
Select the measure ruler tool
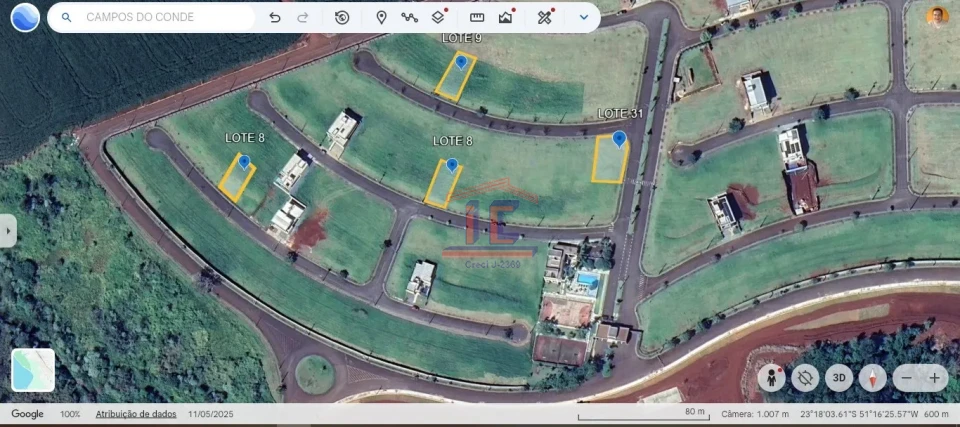(477, 17)
